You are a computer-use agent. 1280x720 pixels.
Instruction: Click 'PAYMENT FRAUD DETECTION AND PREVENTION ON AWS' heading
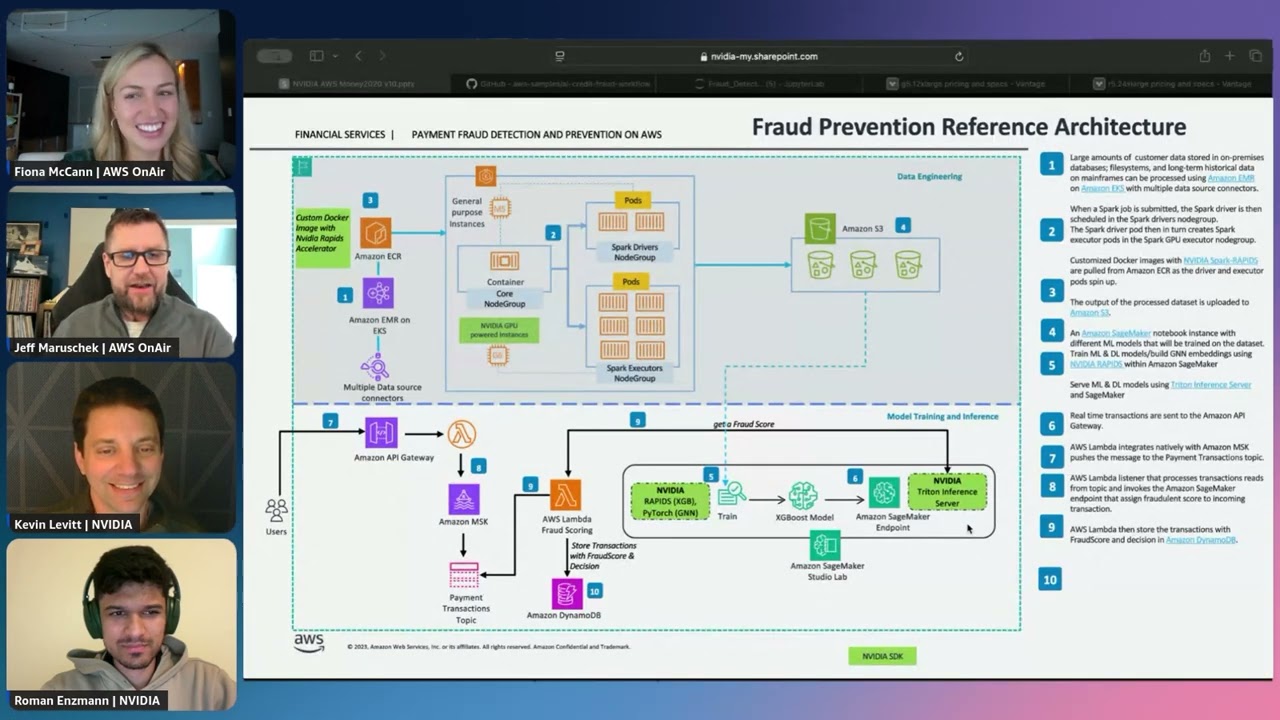(536, 134)
